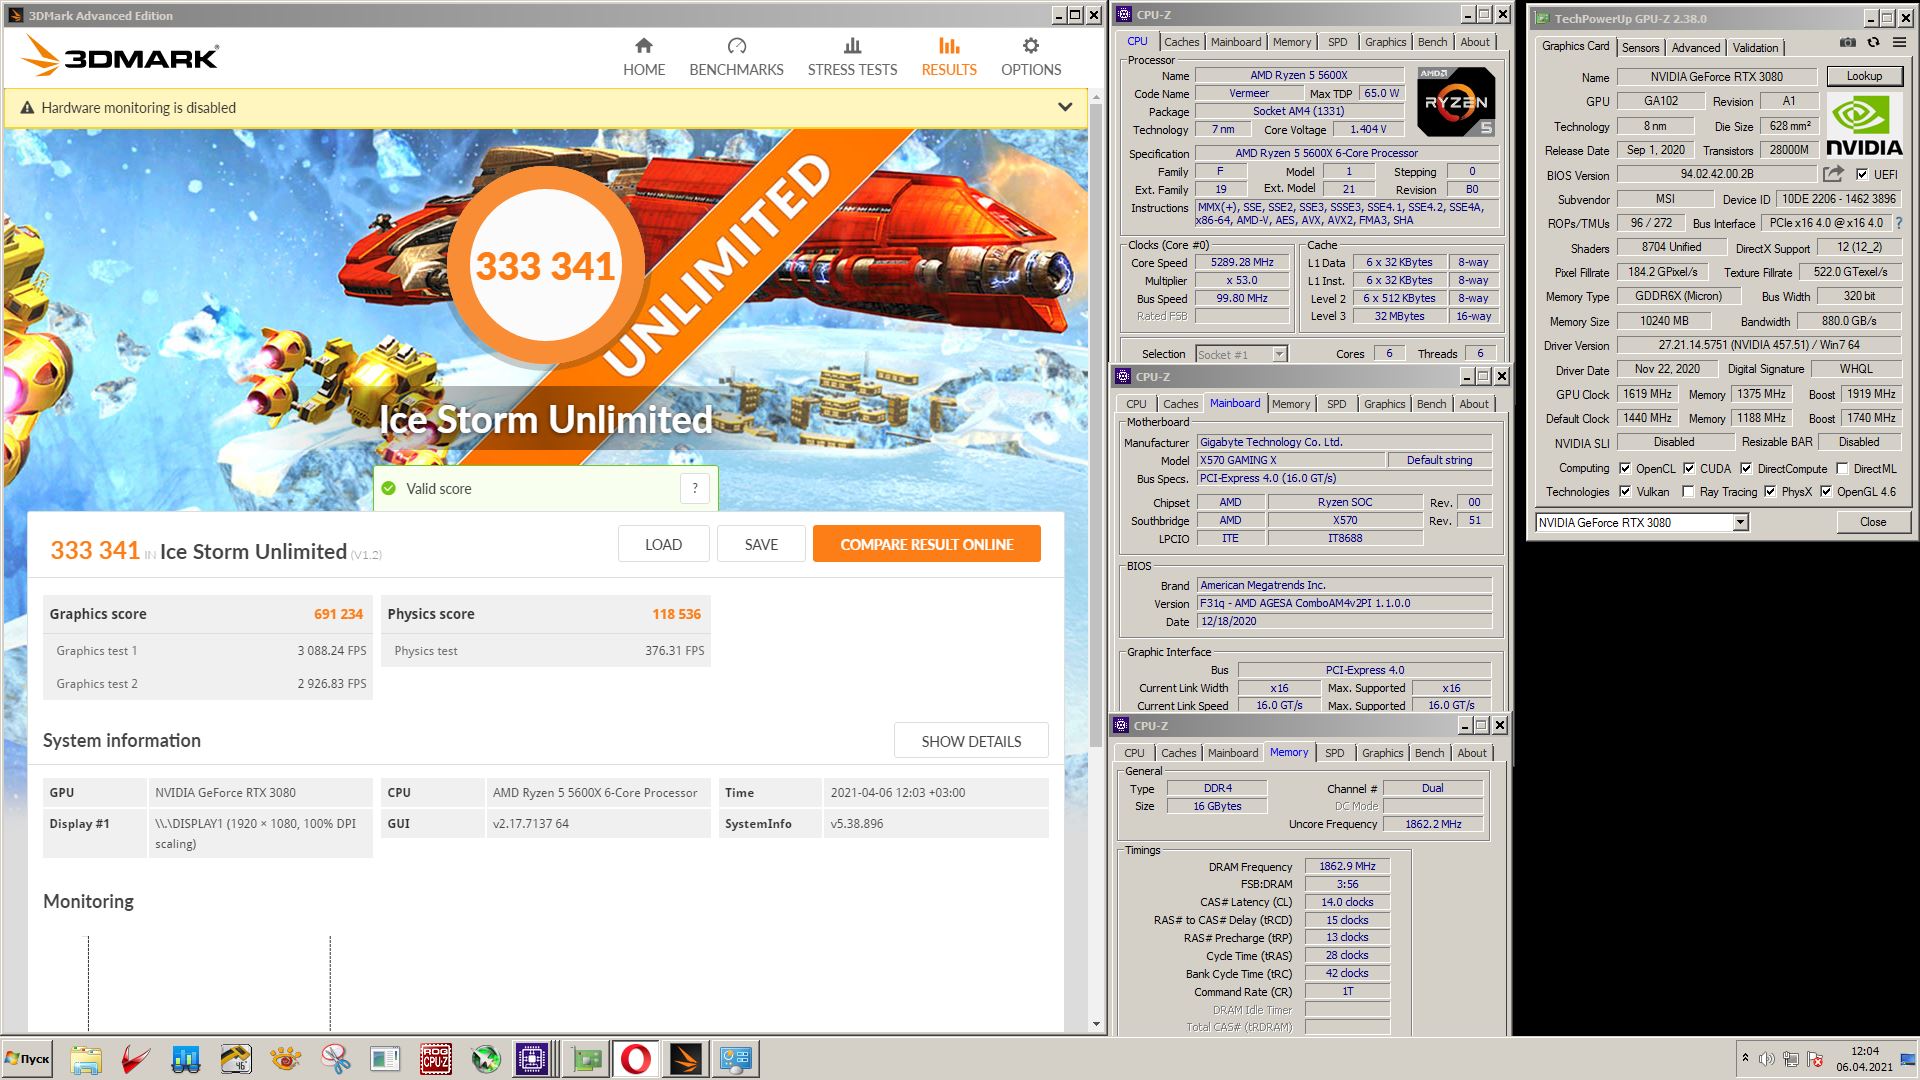Enable the Ray Tracing checkbox

(1689, 491)
